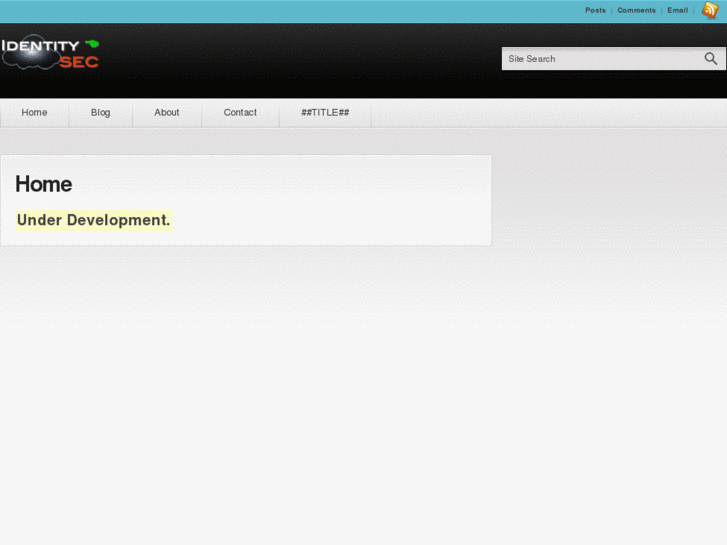This screenshot has width=727, height=545.
Task: Open the Comments feed link
Action: tap(636, 10)
